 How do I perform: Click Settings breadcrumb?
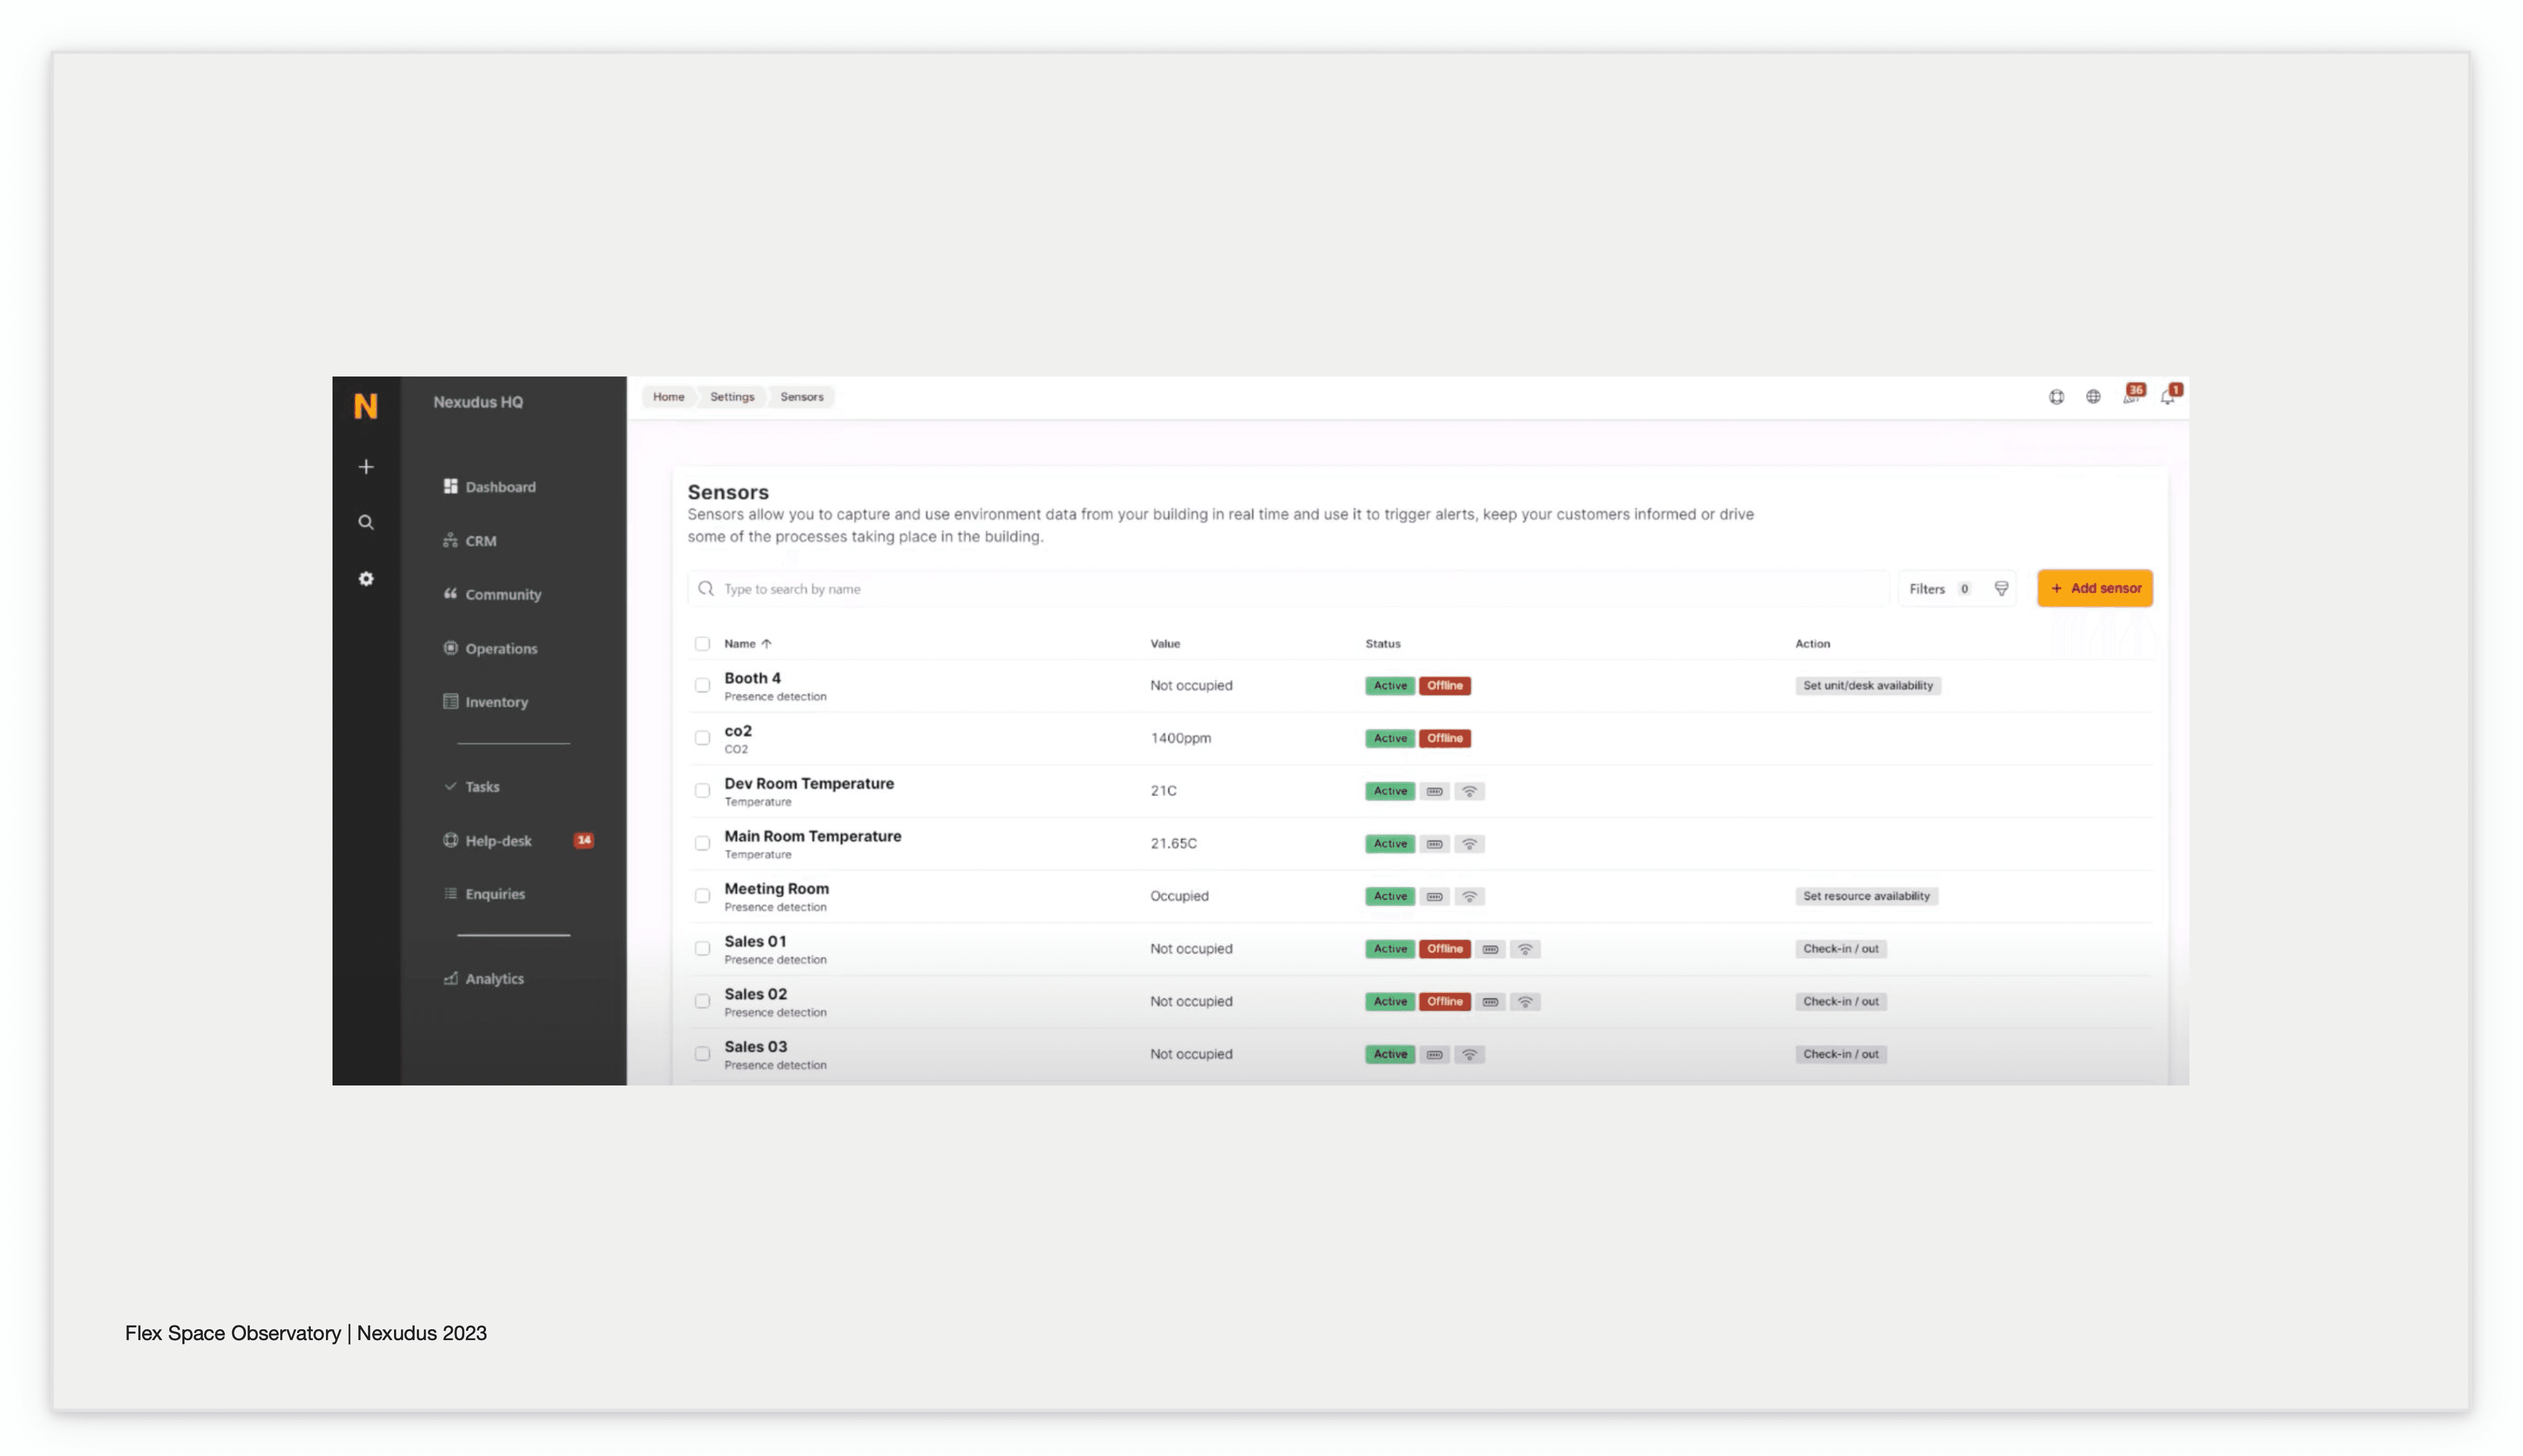tap(732, 397)
